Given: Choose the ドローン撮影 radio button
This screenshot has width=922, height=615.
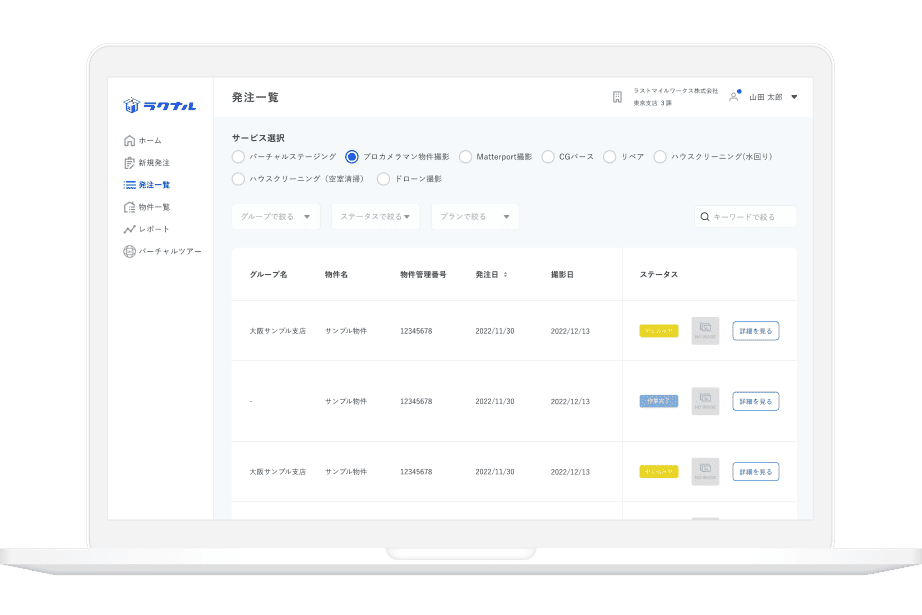Looking at the screenshot, I should (384, 179).
